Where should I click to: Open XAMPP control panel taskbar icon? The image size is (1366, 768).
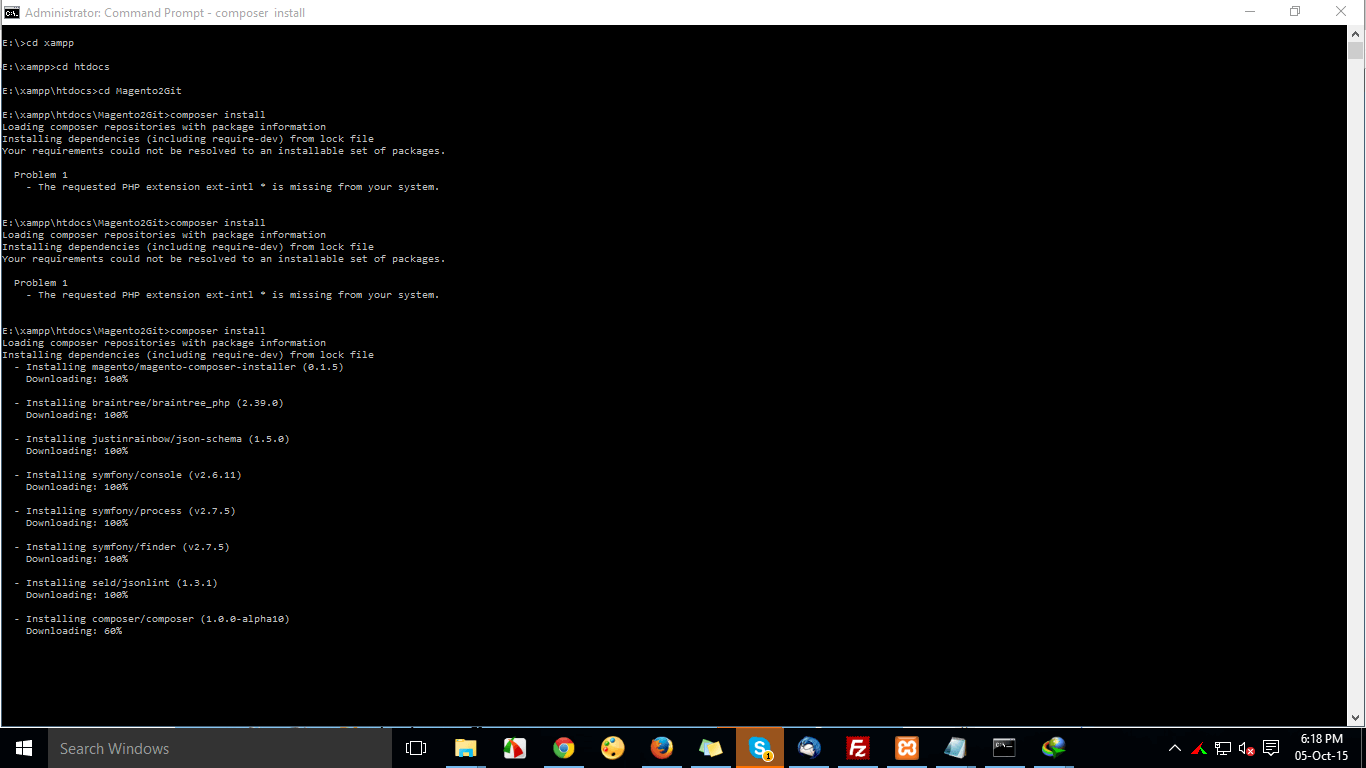[x=907, y=748]
